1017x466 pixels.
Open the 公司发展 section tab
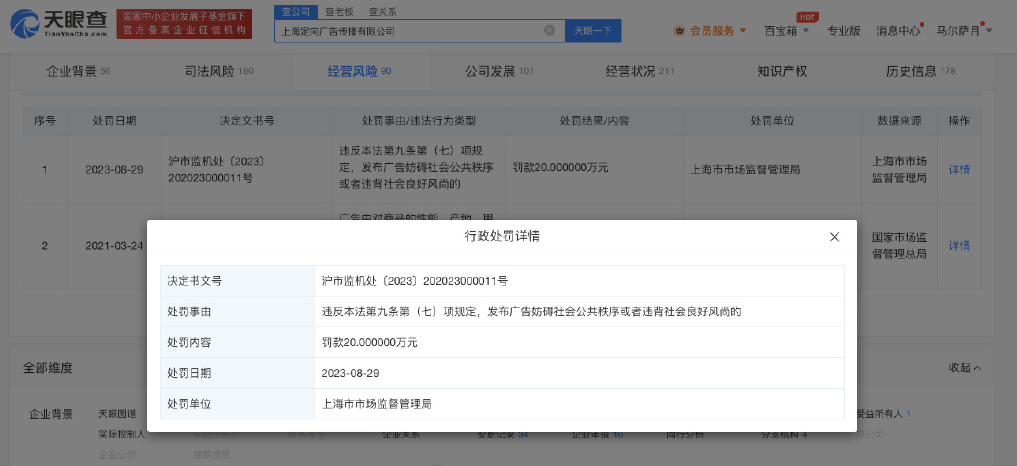click(499, 71)
